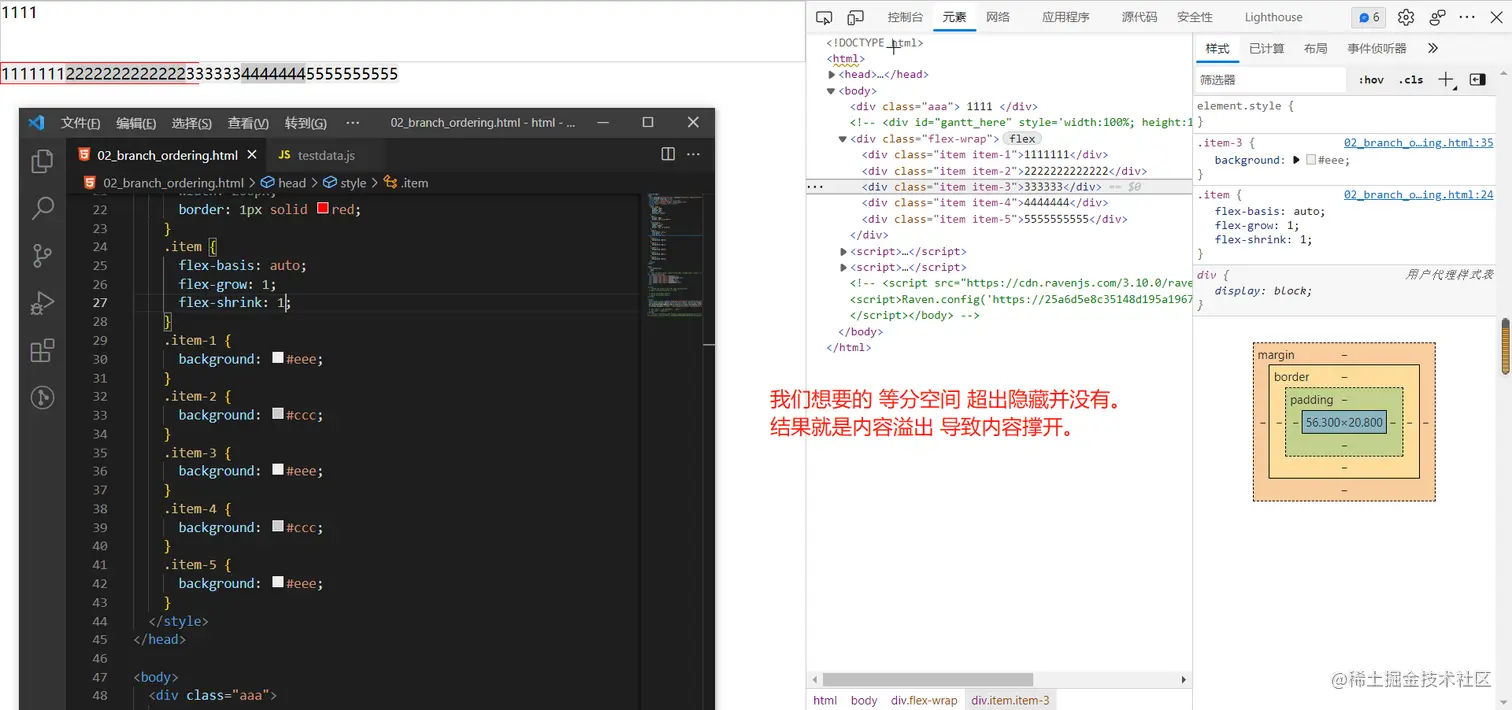
Task: Click the #eee background color swatch
Action: 1310,159
